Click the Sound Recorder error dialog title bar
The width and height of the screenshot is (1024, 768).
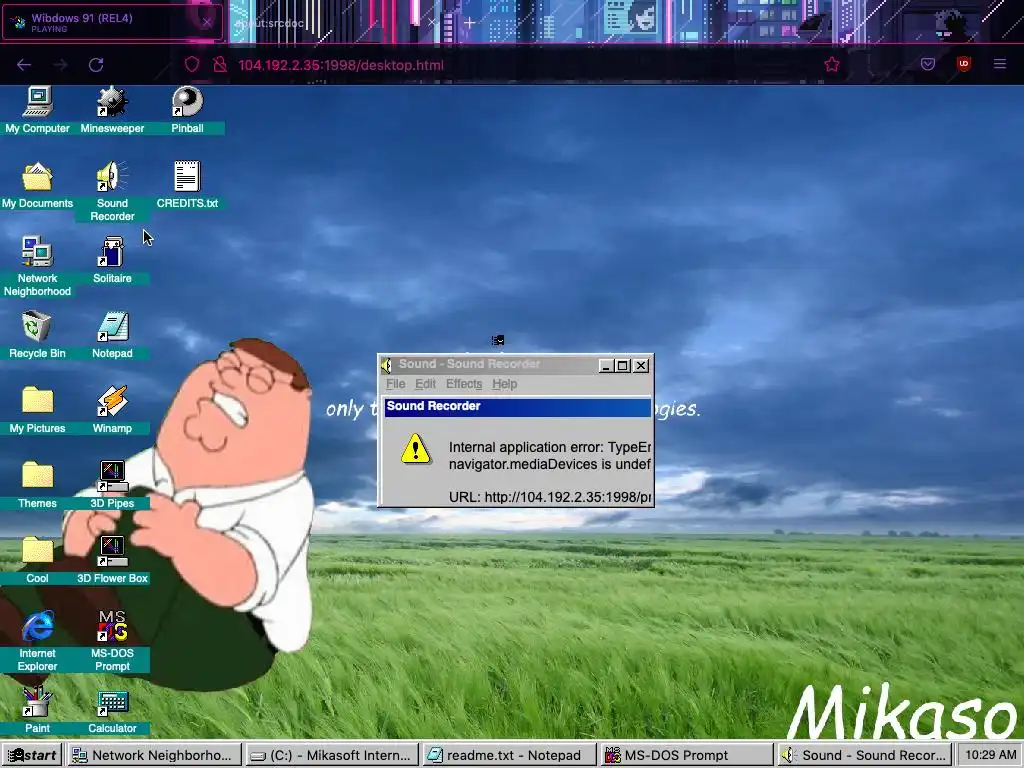[x=517, y=406]
